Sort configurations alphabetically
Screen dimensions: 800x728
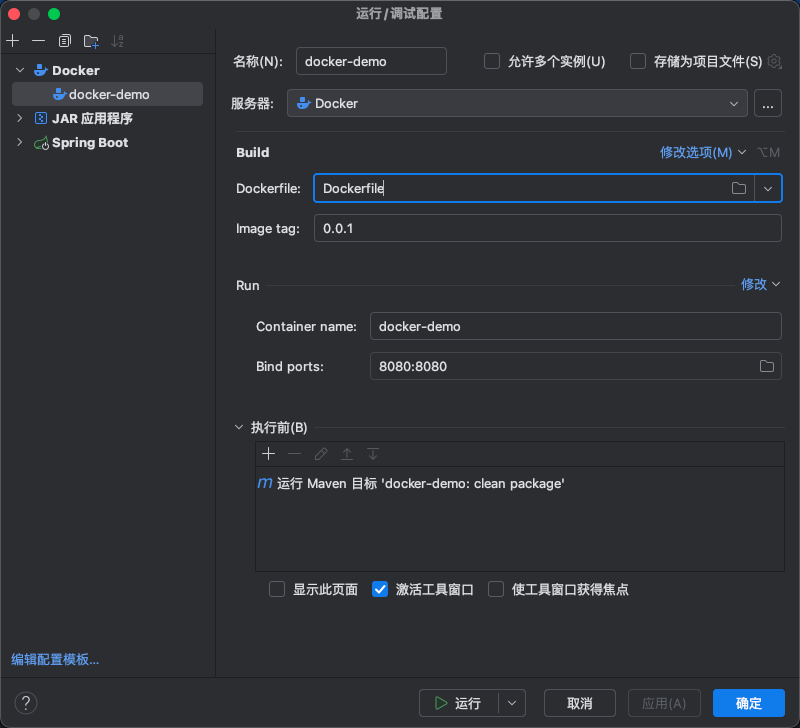point(117,41)
